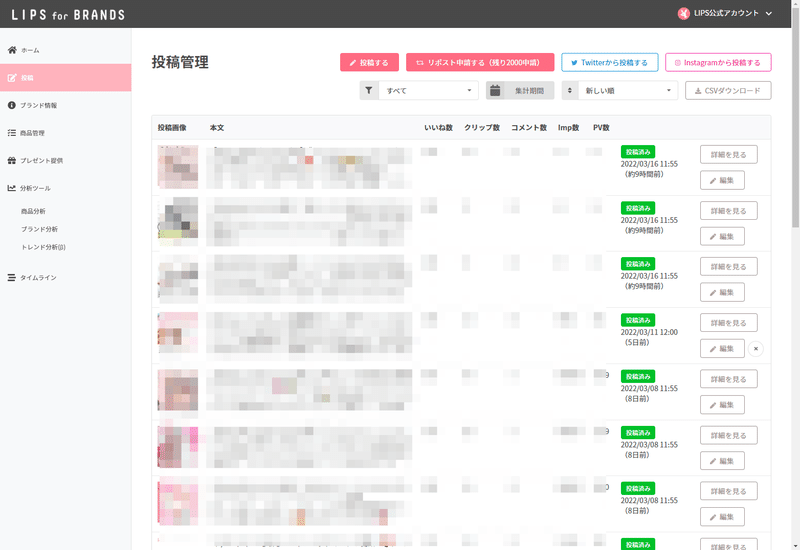Click the gift icon for present offers
The height and width of the screenshot is (550, 800).
[x=12, y=160]
